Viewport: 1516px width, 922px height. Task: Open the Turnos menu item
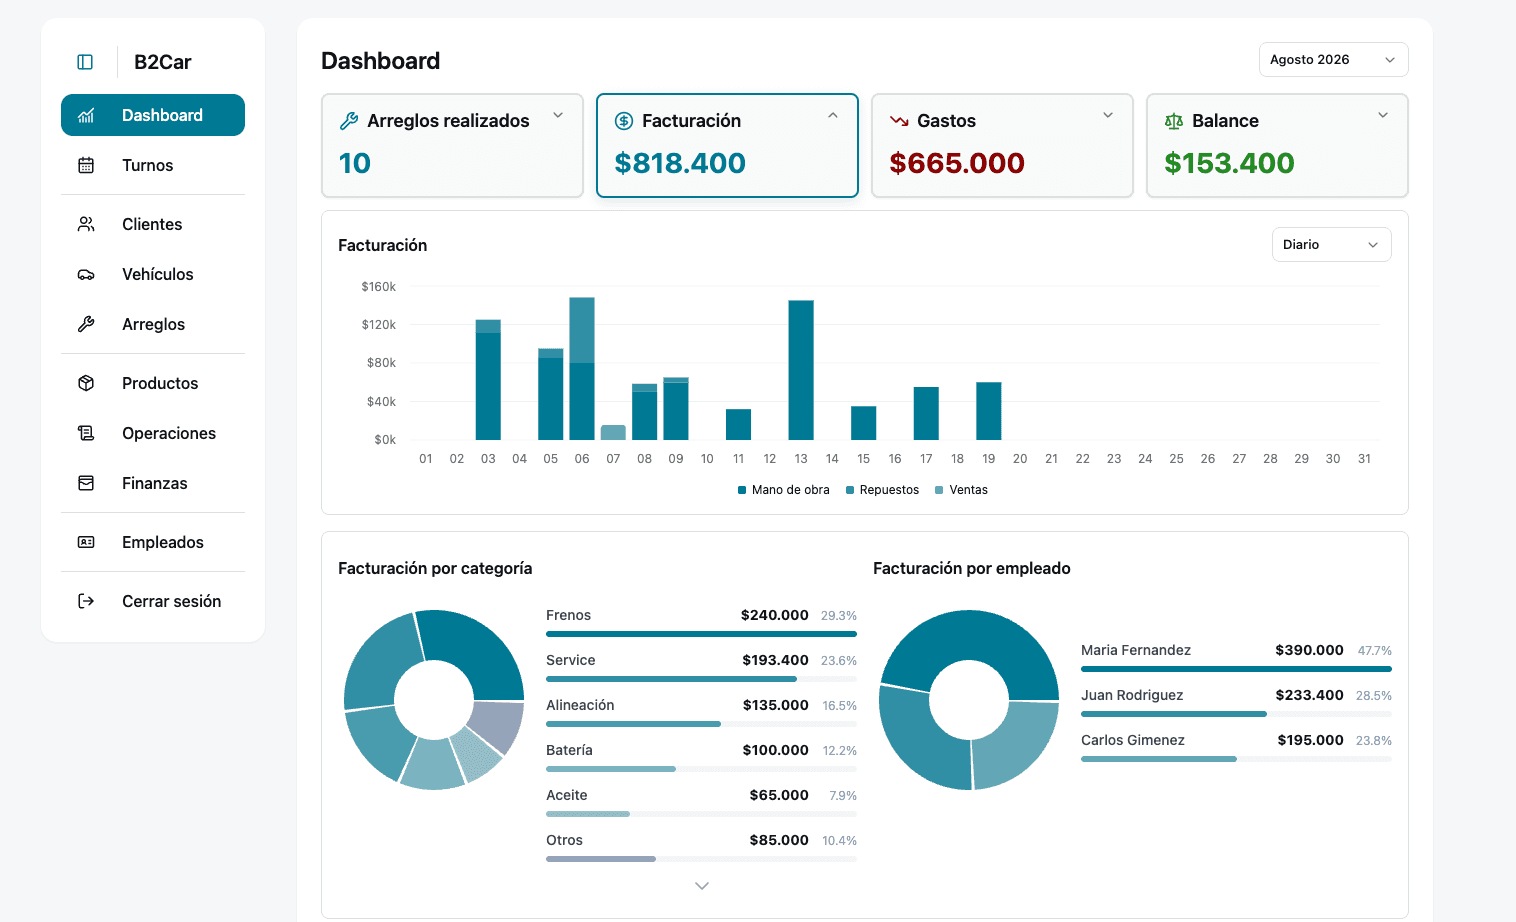tap(153, 165)
